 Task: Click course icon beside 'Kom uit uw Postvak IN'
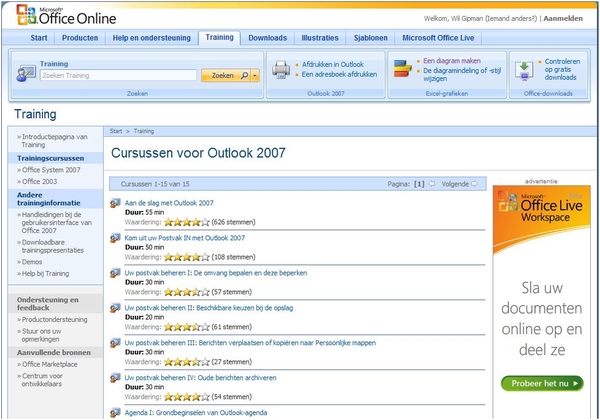pyautogui.click(x=116, y=238)
